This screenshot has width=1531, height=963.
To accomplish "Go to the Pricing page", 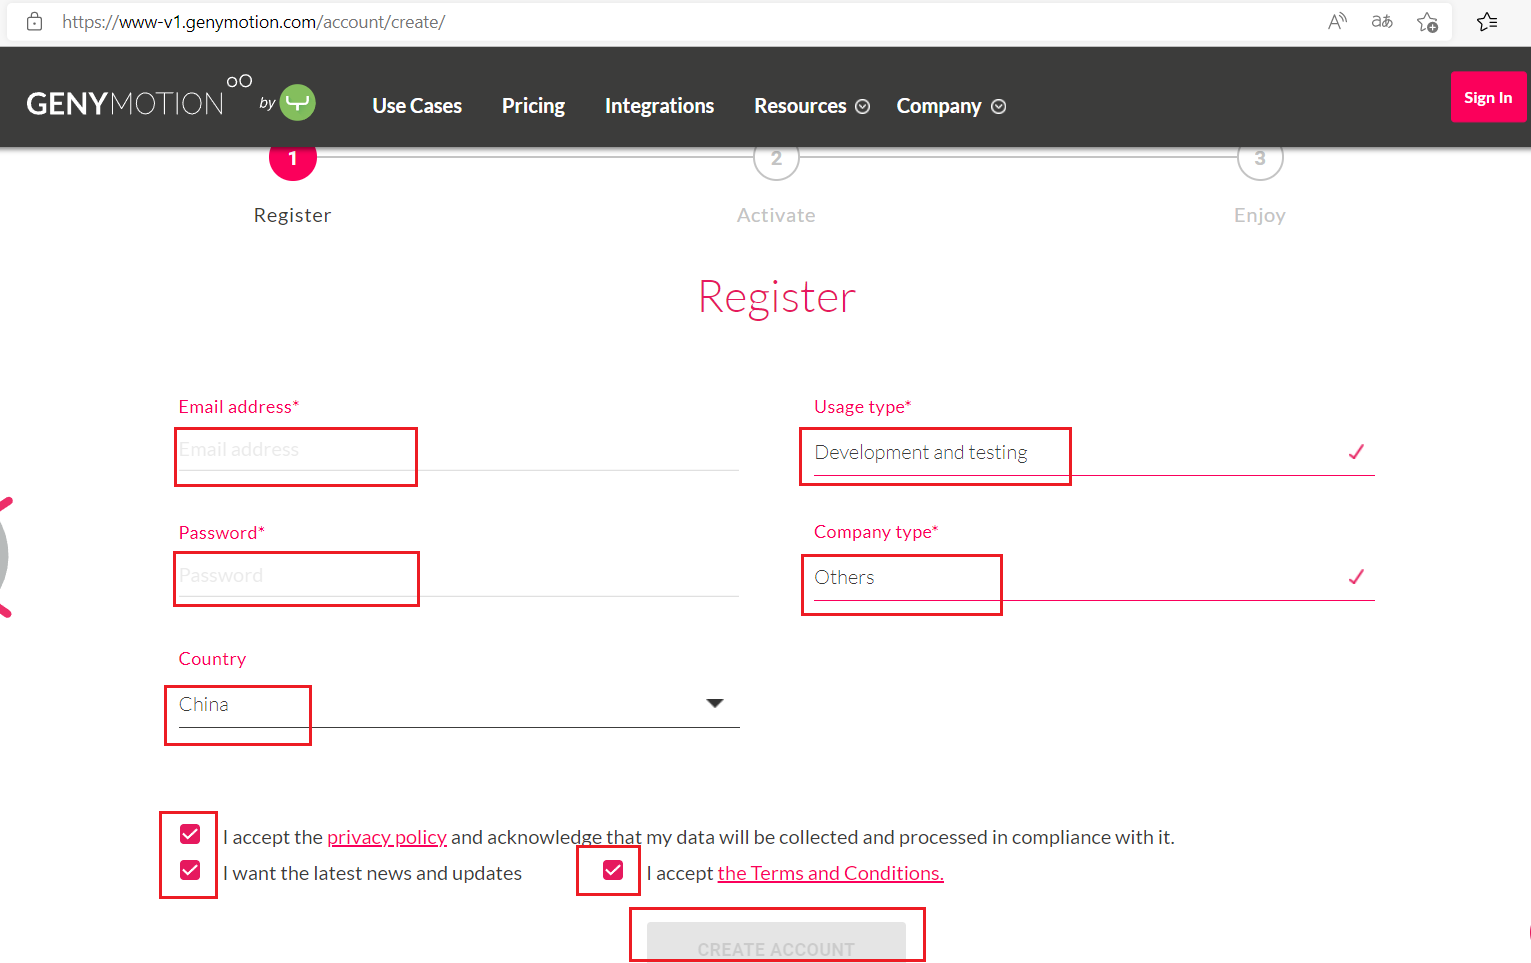I will 533,106.
